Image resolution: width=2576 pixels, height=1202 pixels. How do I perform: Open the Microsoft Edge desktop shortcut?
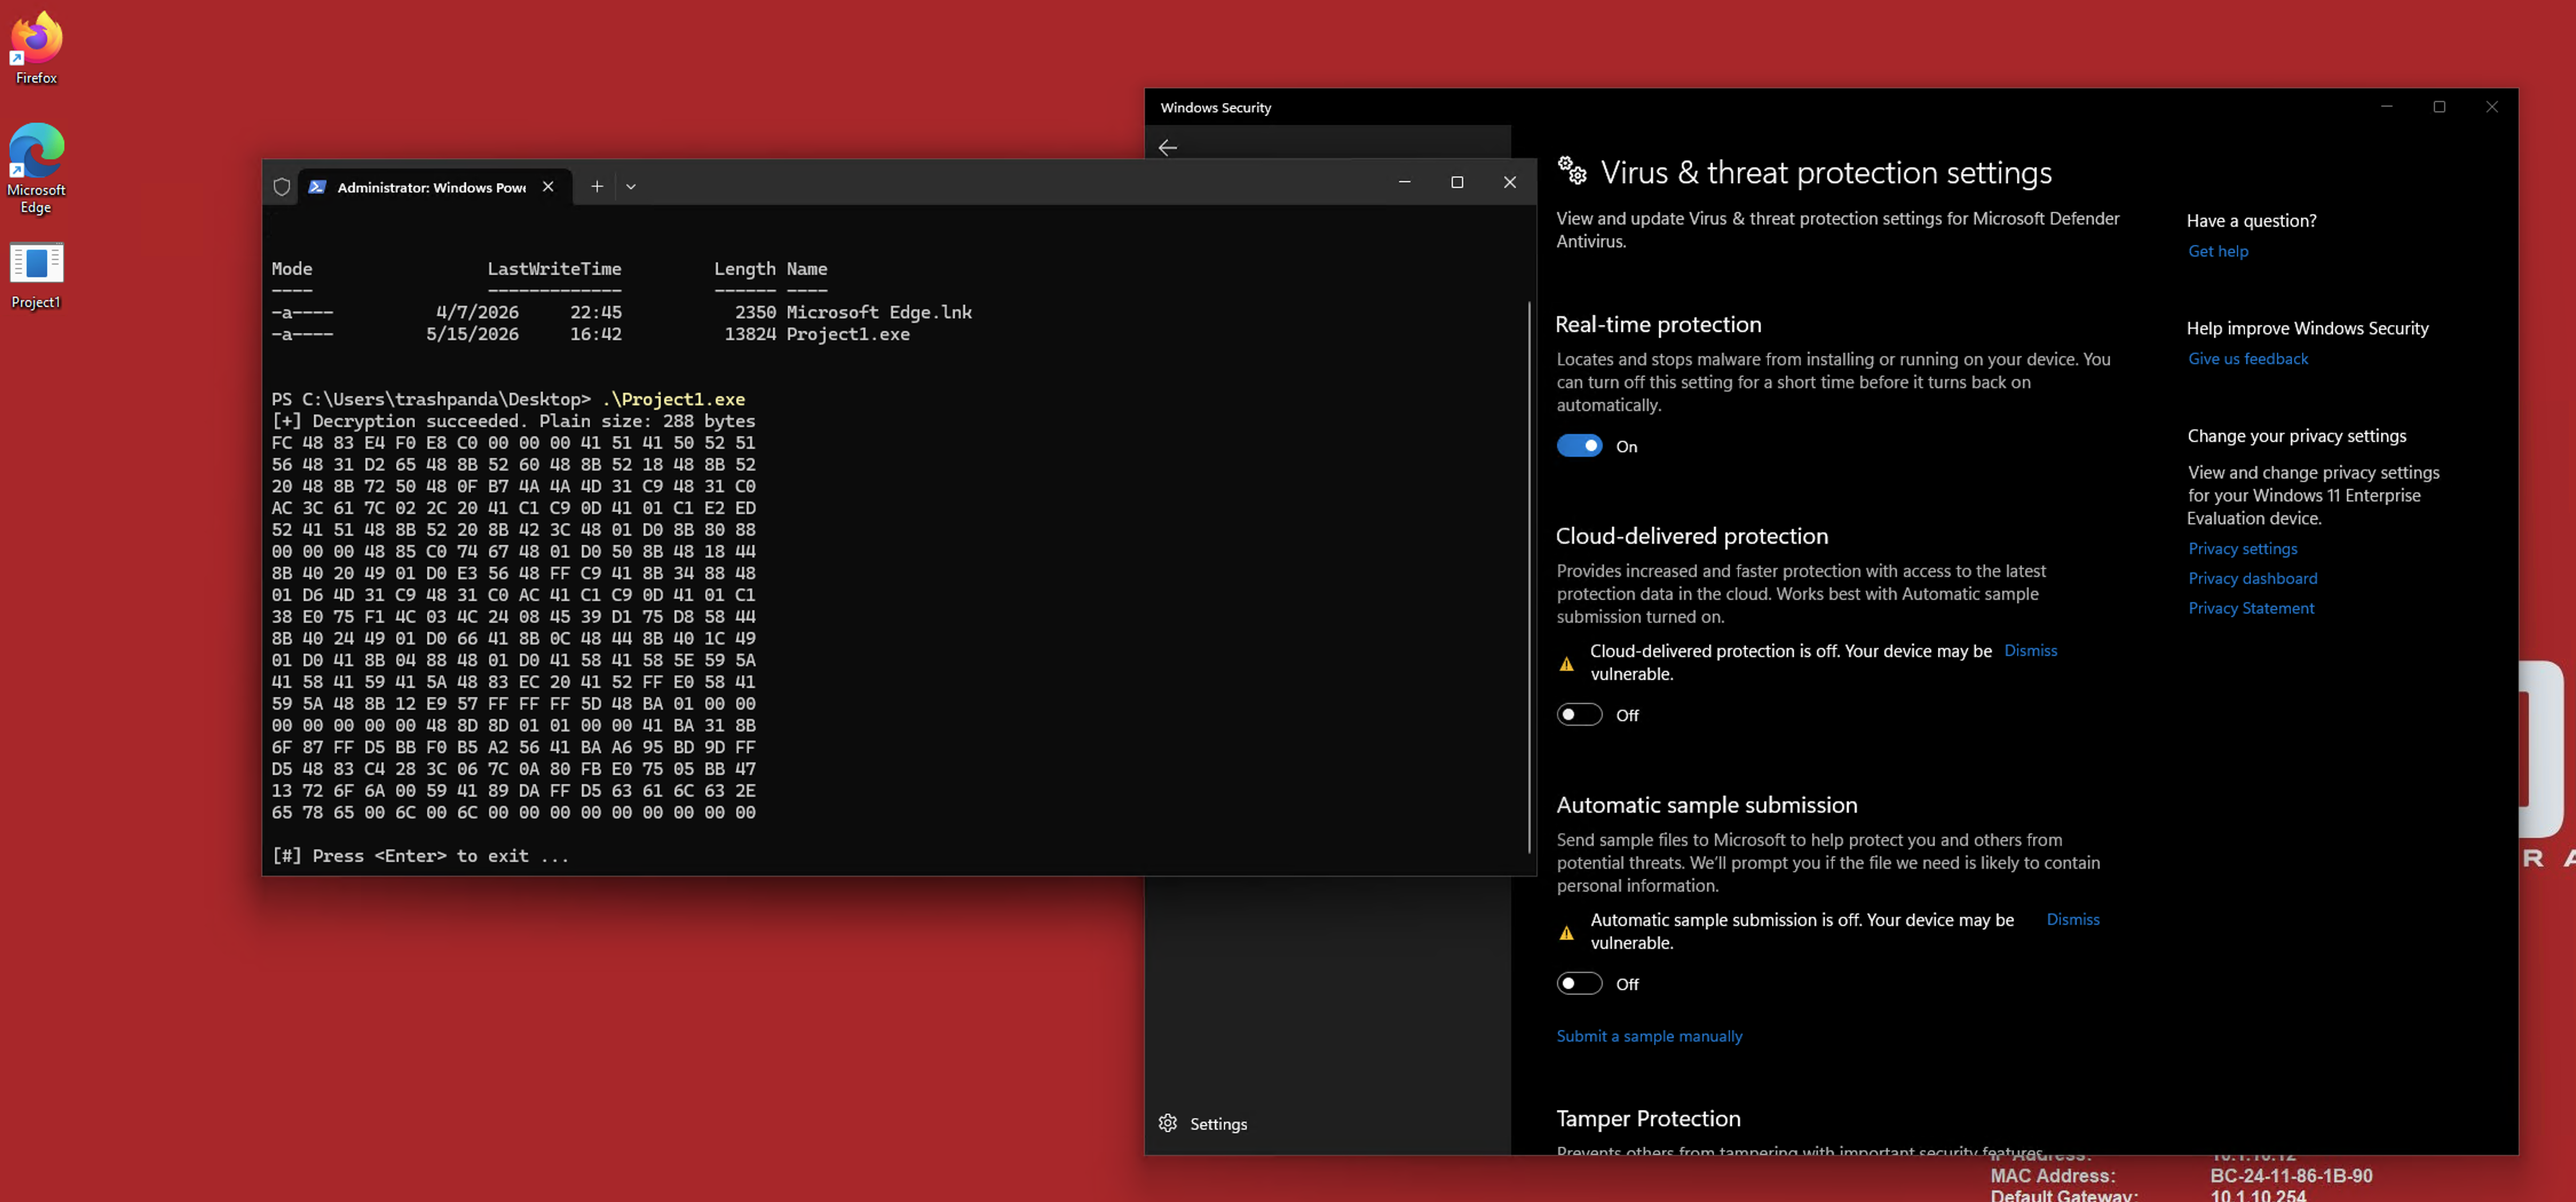[36, 168]
